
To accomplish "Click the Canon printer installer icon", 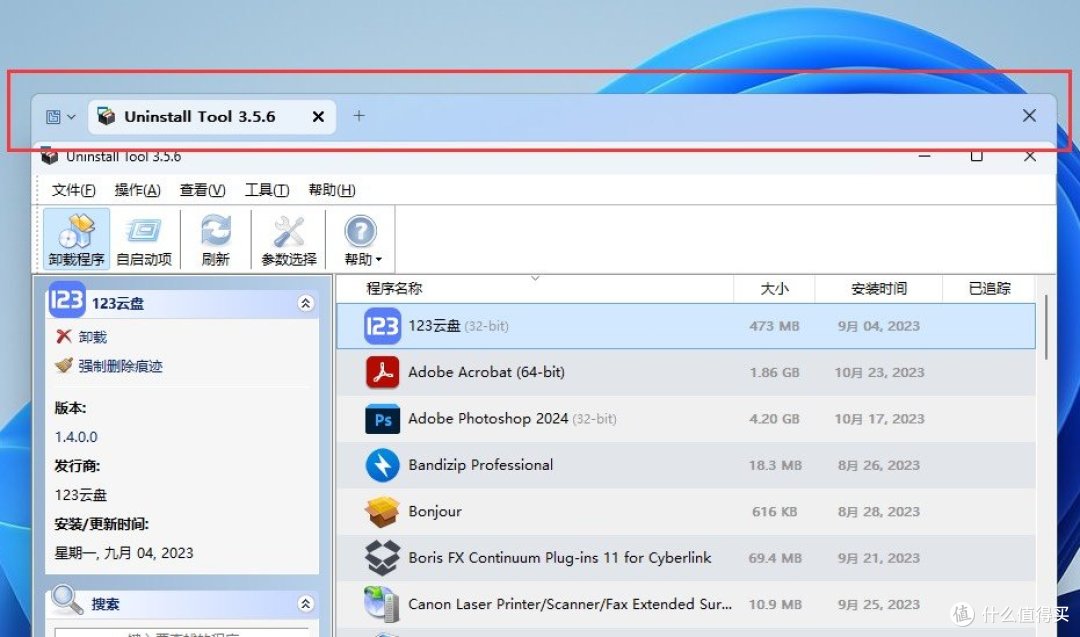I will click(382, 604).
